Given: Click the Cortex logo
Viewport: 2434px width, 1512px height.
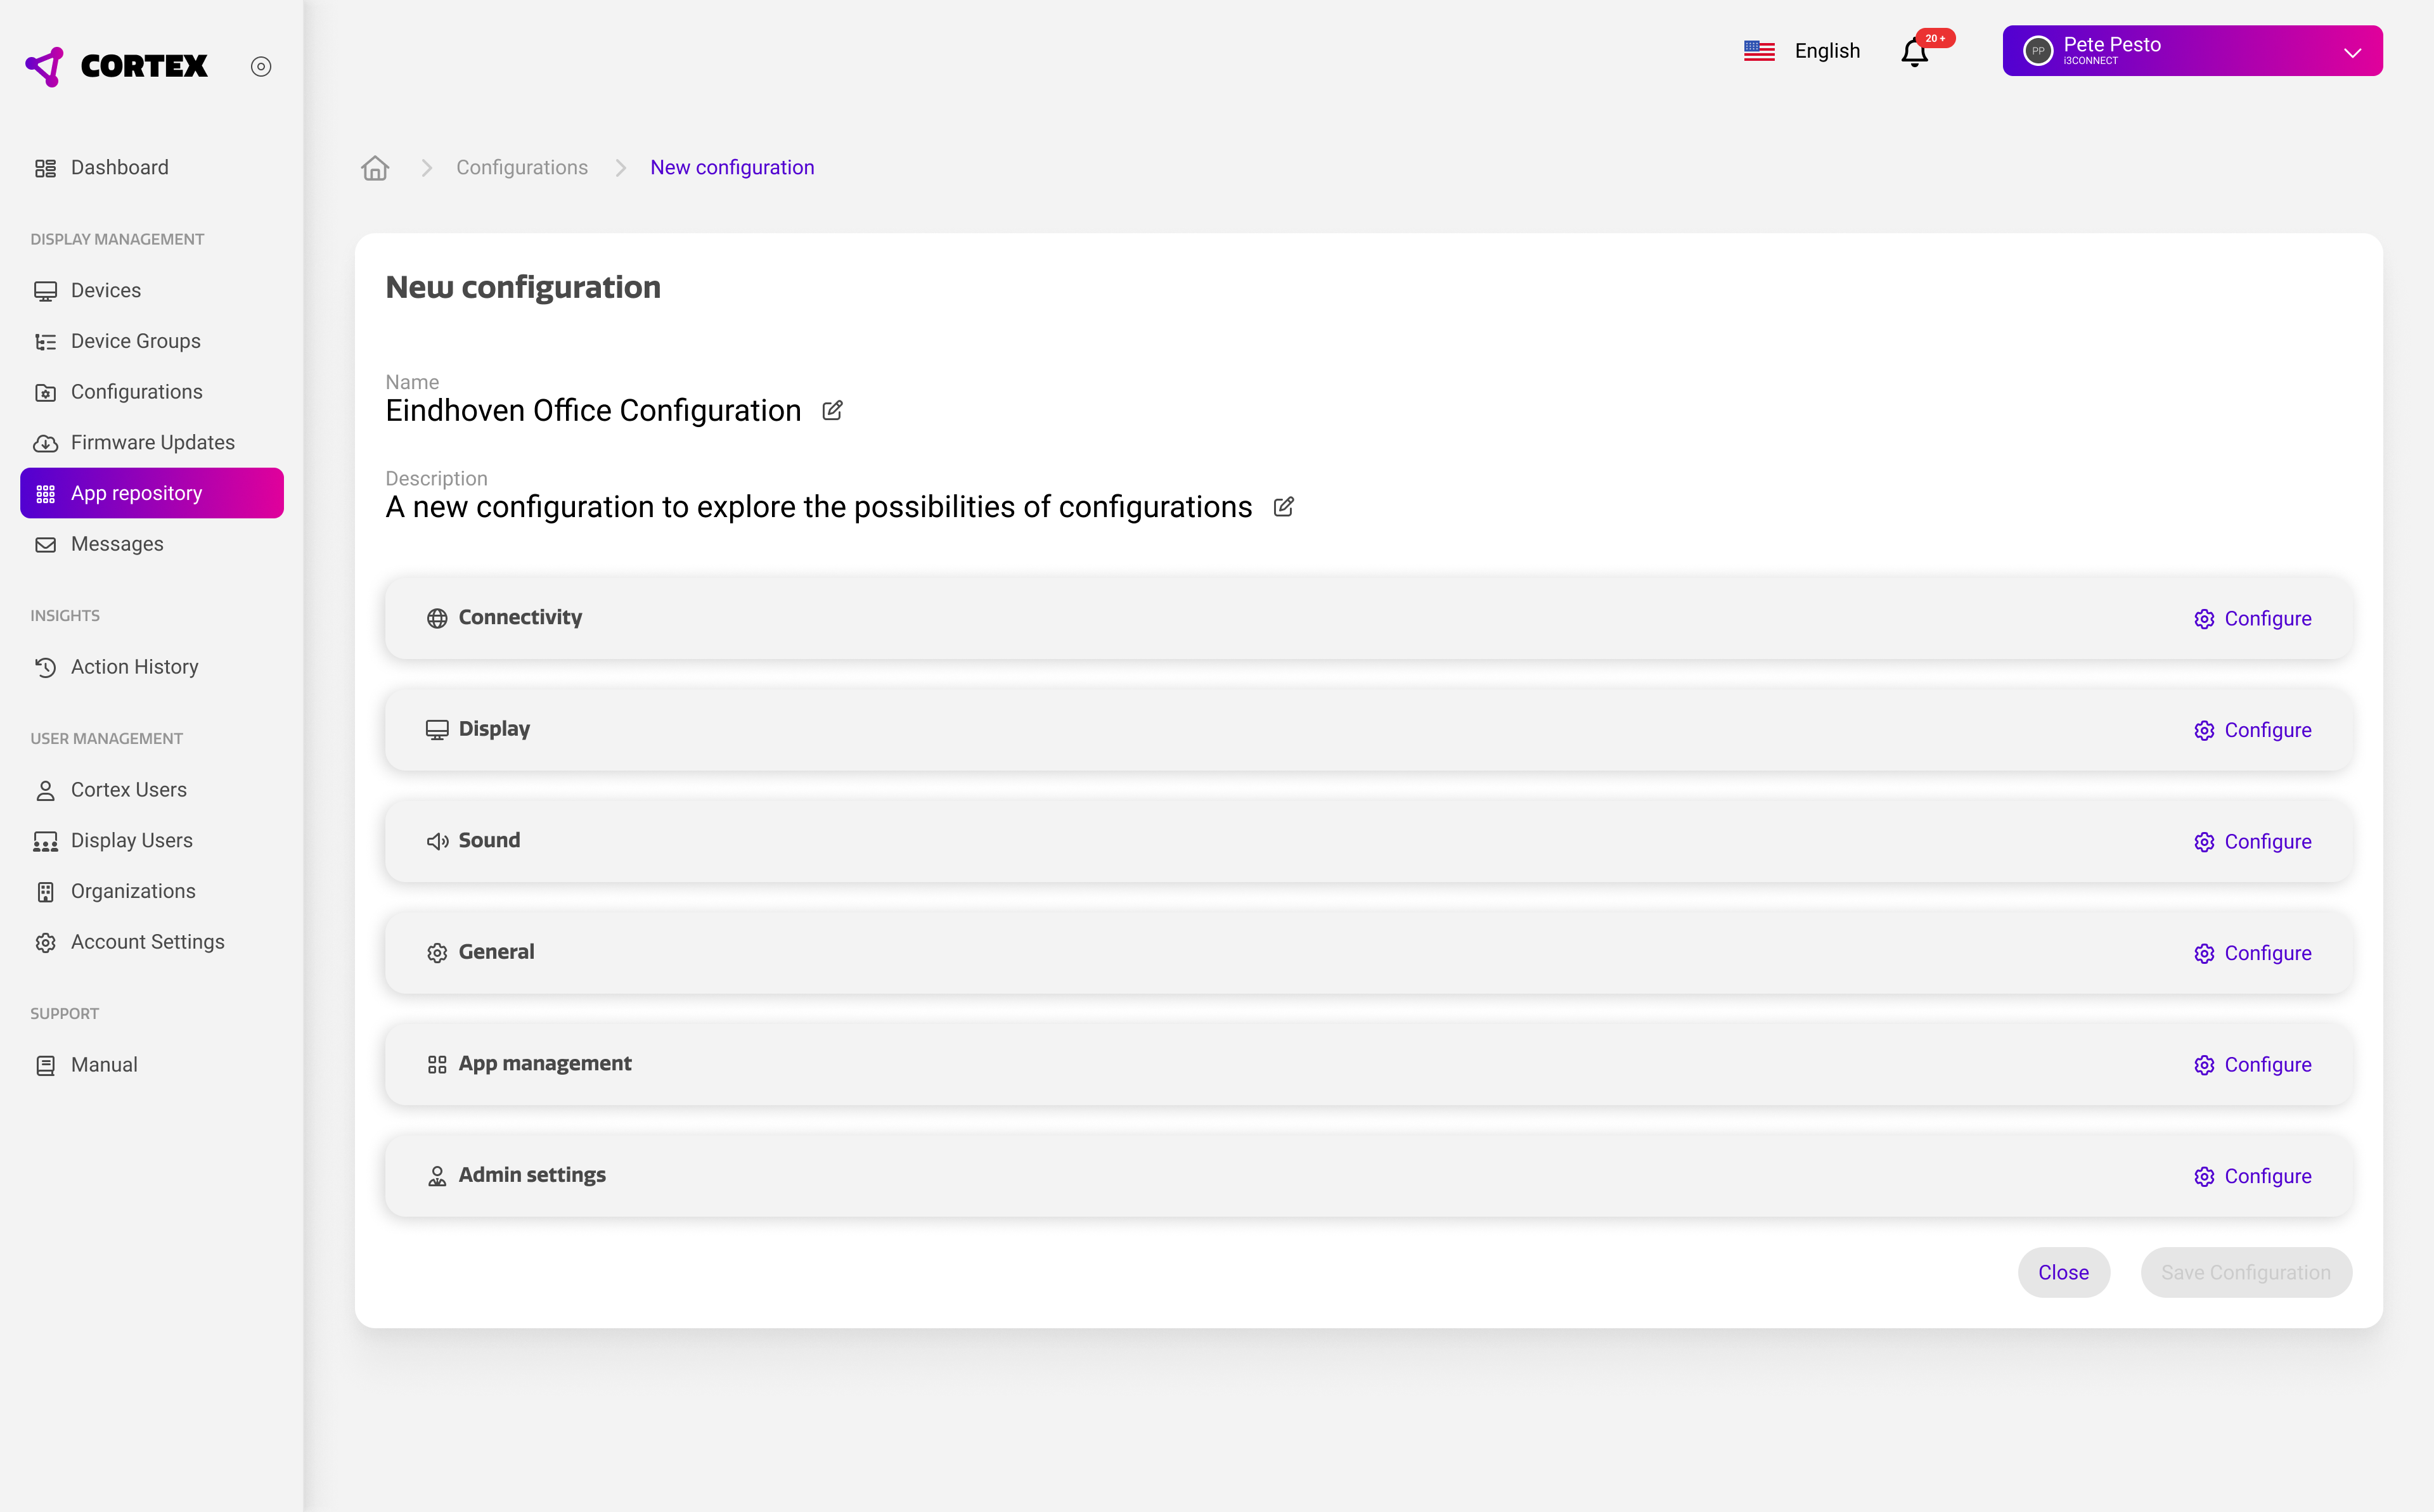Looking at the screenshot, I should 117,66.
